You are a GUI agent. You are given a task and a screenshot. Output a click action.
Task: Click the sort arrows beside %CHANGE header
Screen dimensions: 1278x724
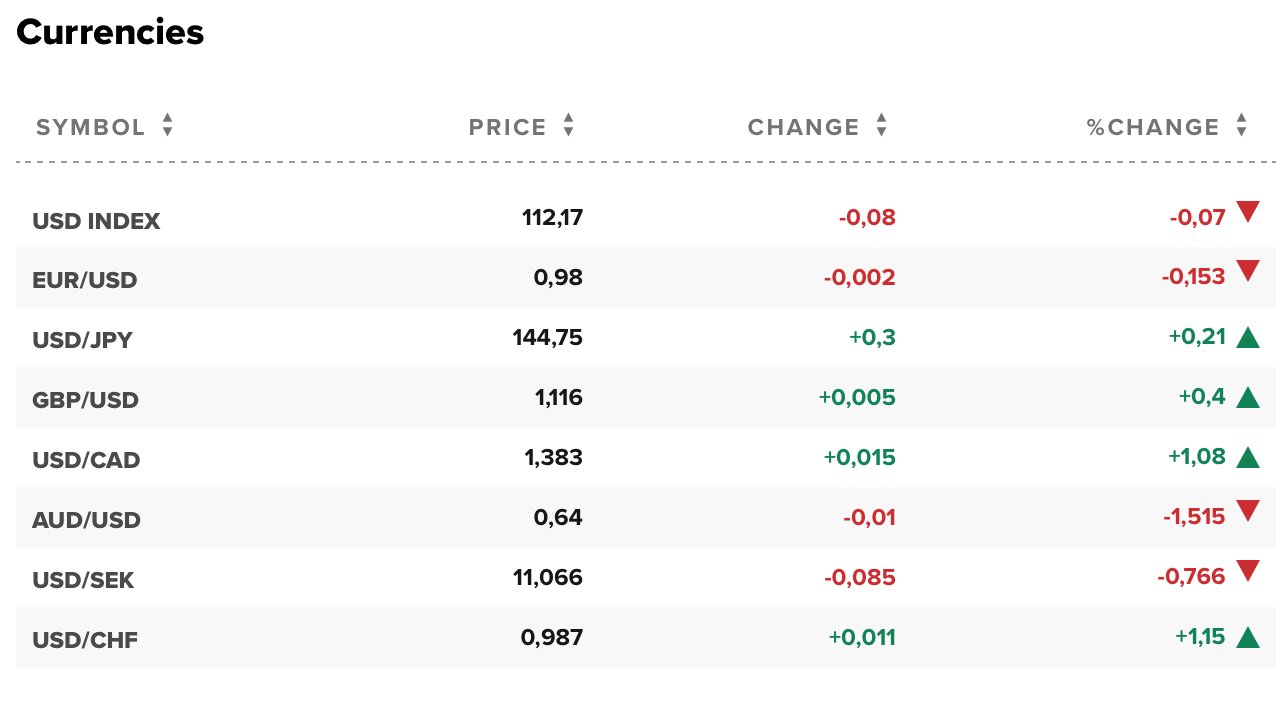1241,125
